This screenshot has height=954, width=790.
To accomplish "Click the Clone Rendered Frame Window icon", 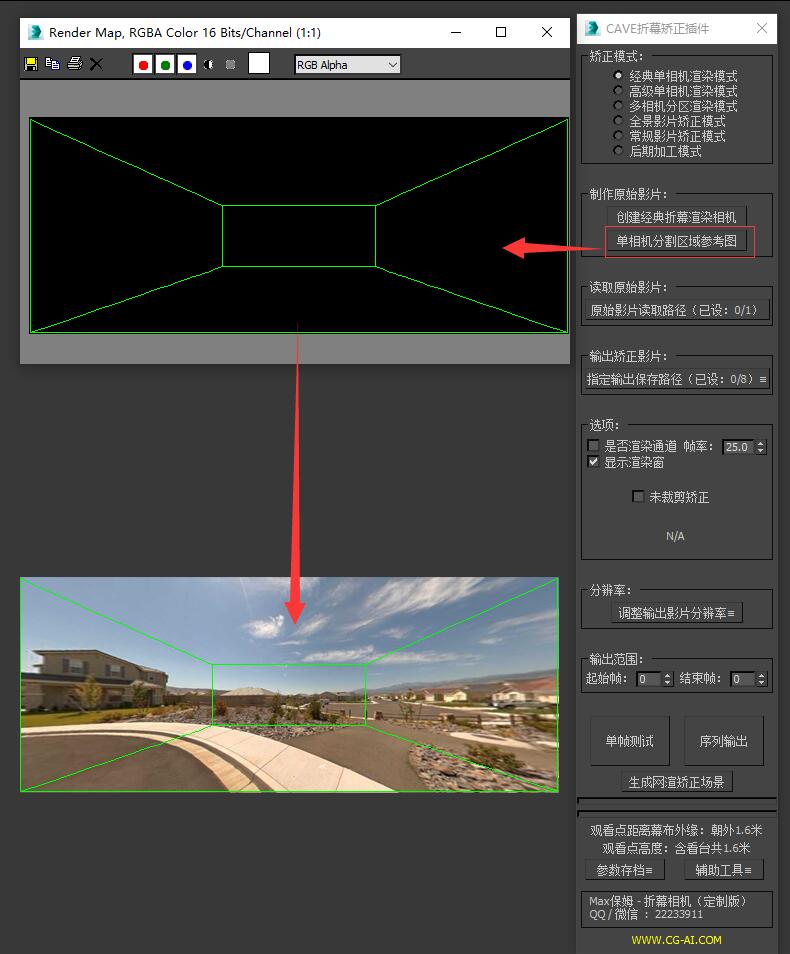I will coord(52,64).
